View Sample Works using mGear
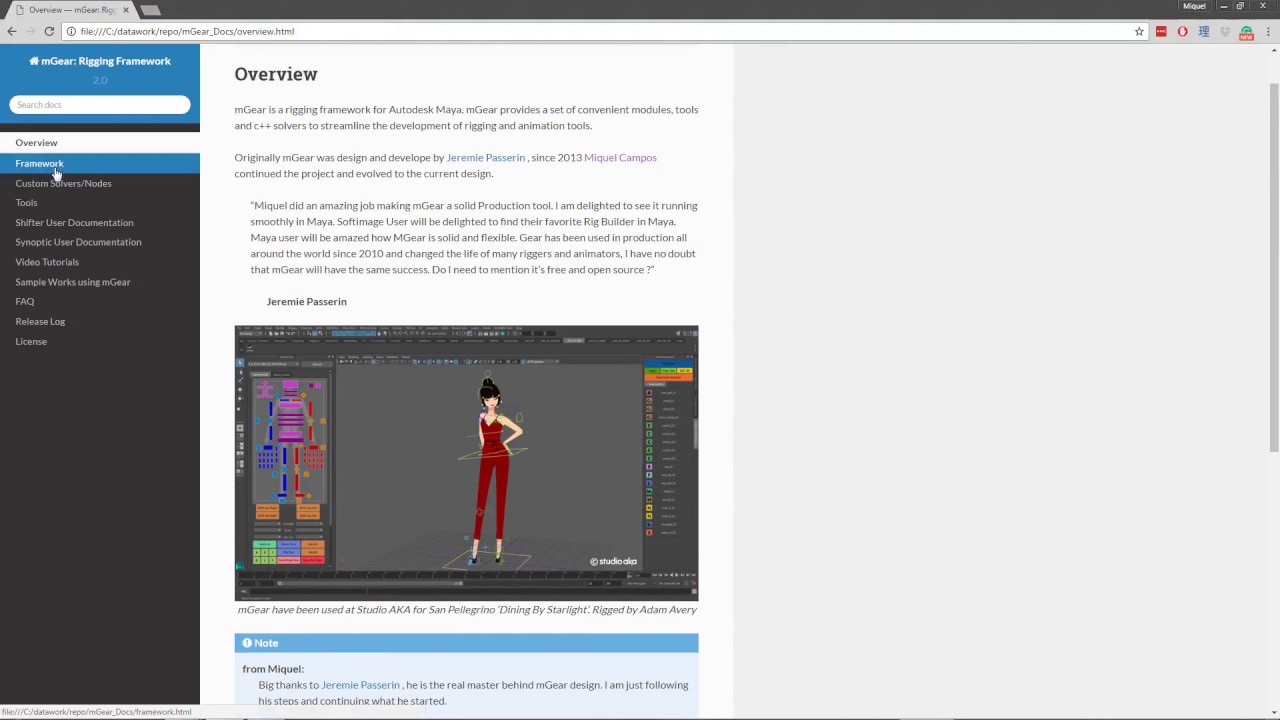 pos(100,282)
